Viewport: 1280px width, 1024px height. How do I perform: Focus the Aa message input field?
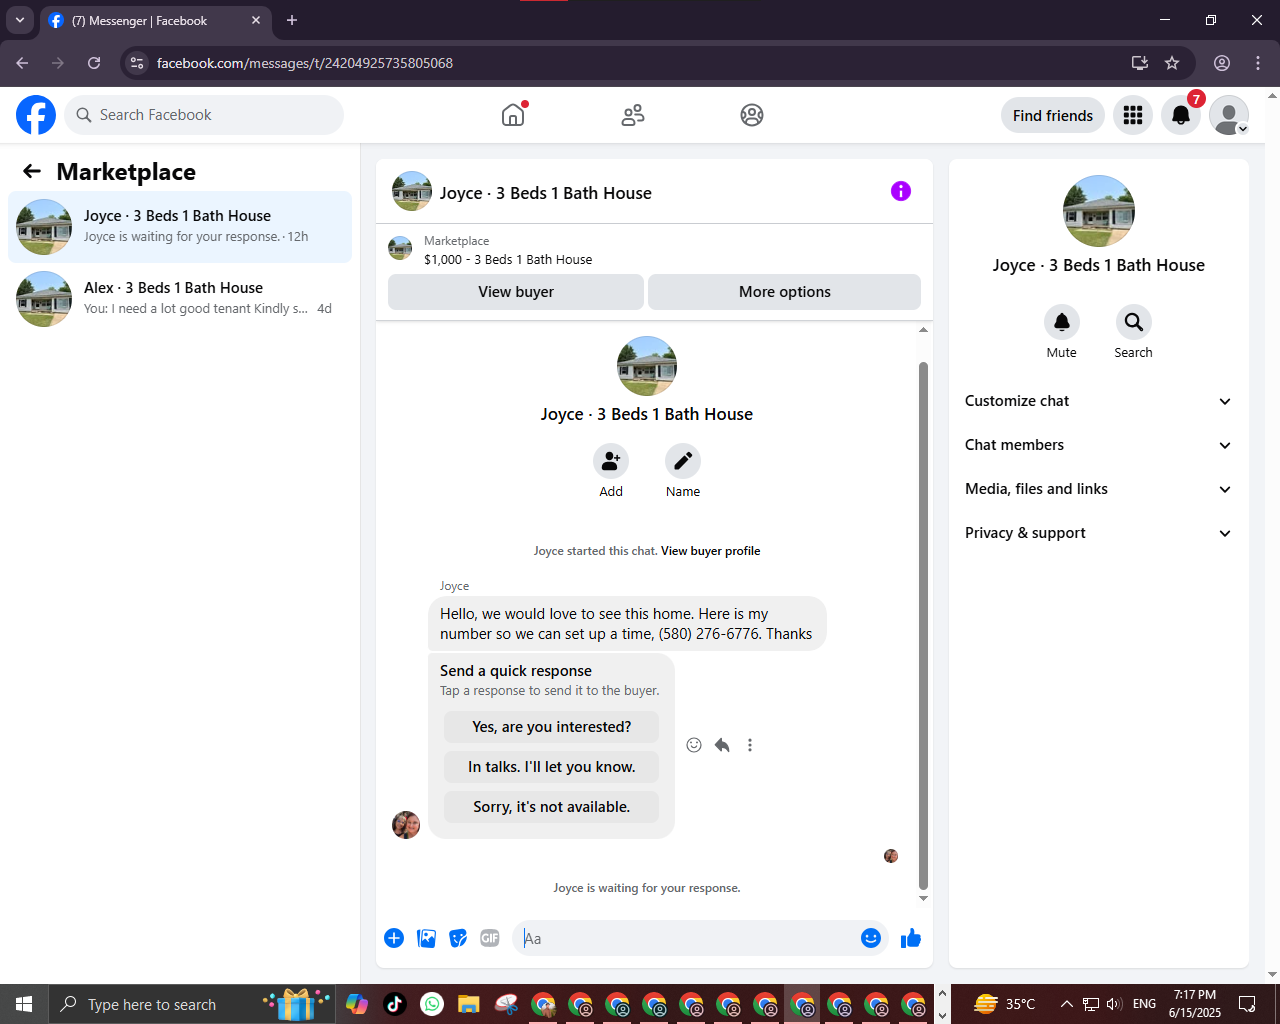pos(688,938)
